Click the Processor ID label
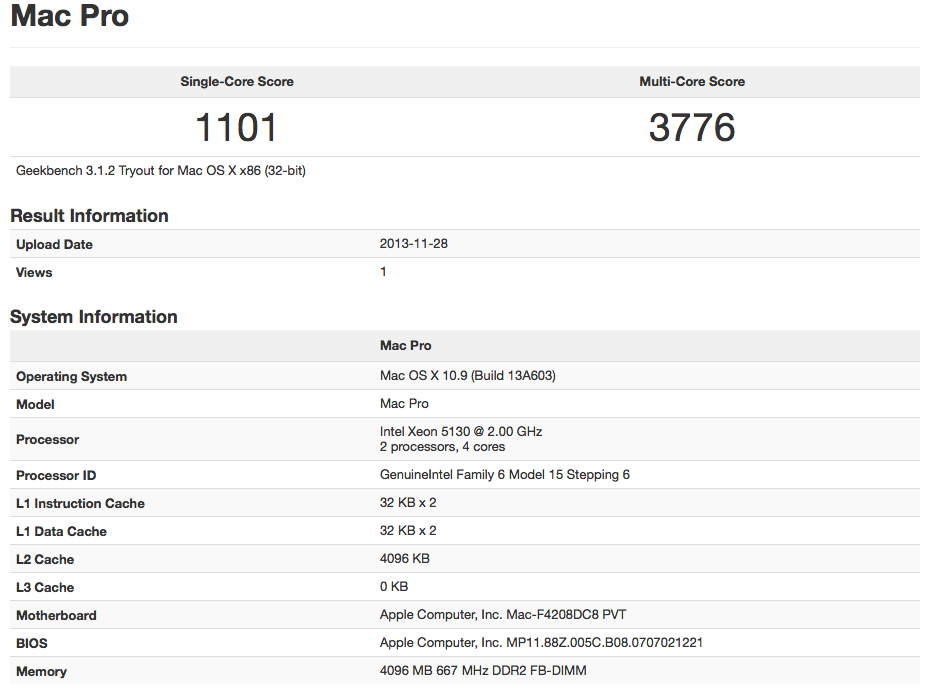Image resolution: width=944 pixels, height=699 pixels. click(x=55, y=476)
